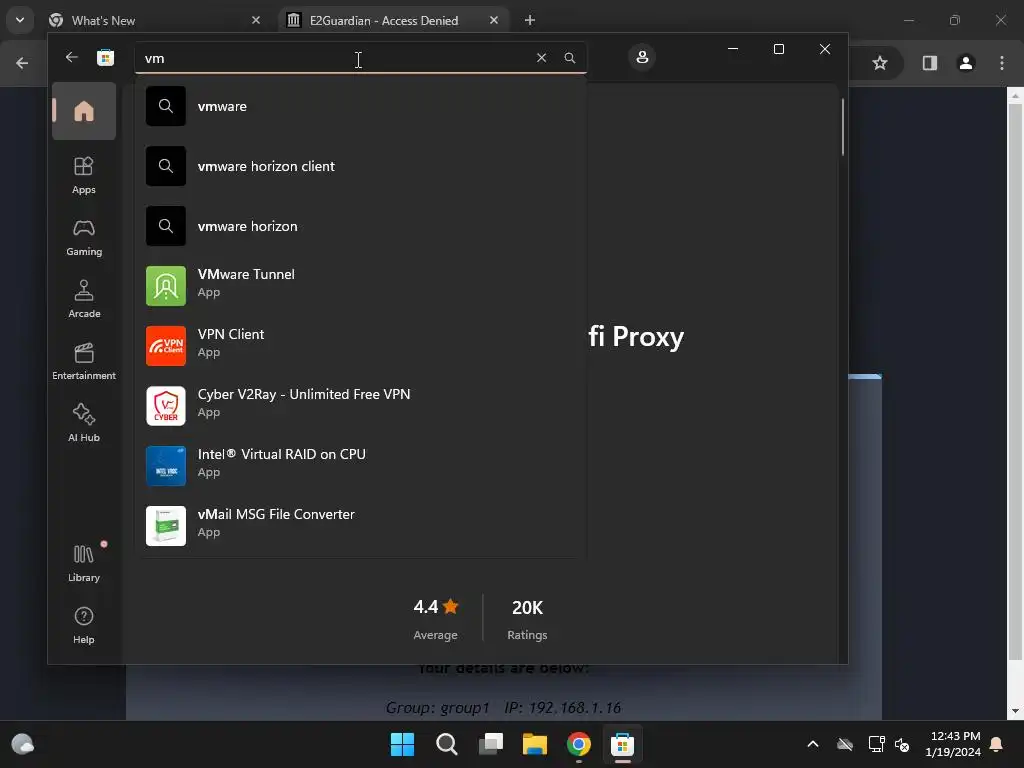This screenshot has height=768, width=1024.
Task: Click the Microsoft Store logo icon
Action: point(105,57)
